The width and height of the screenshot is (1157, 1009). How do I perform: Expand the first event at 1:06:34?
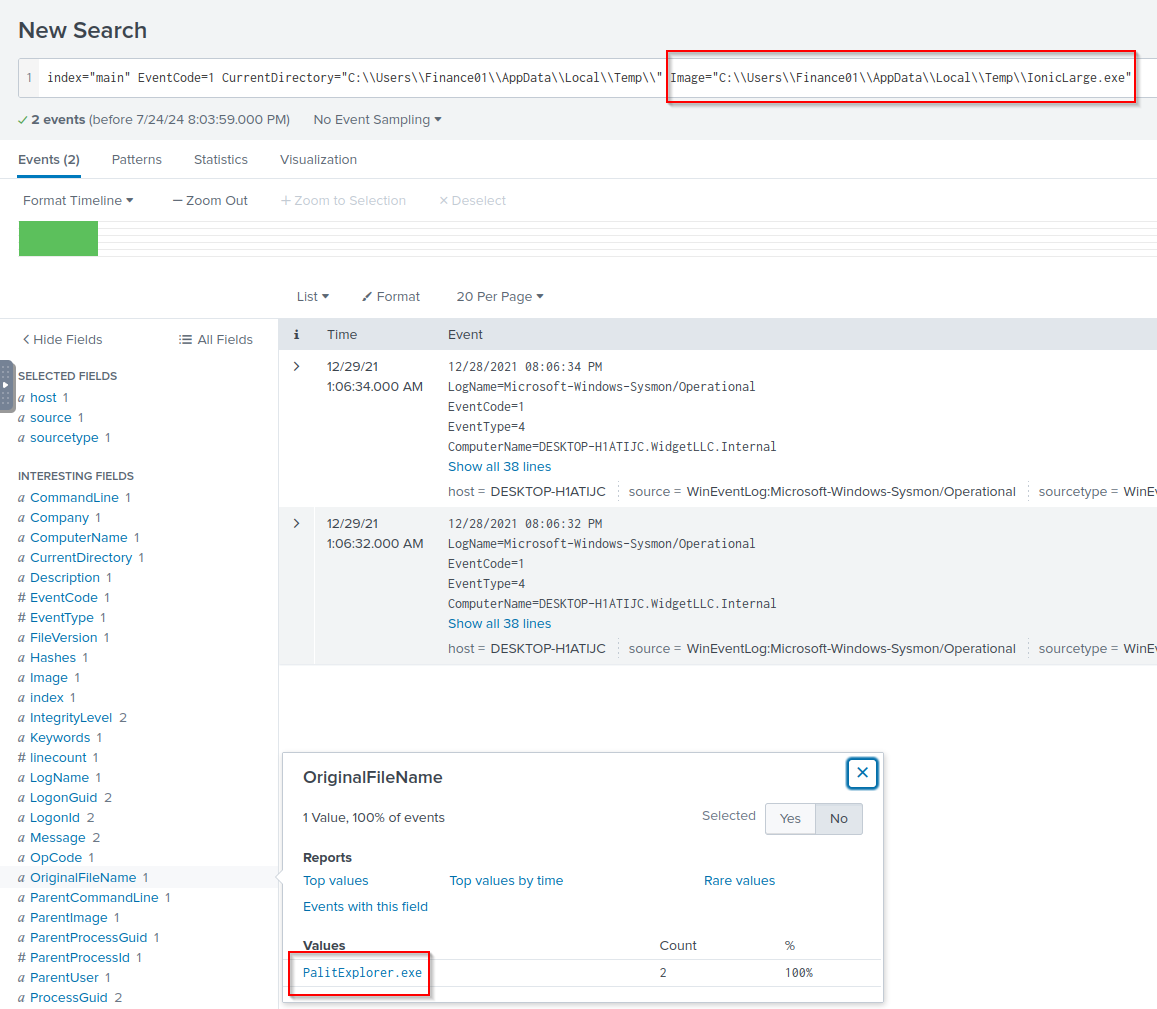296,367
